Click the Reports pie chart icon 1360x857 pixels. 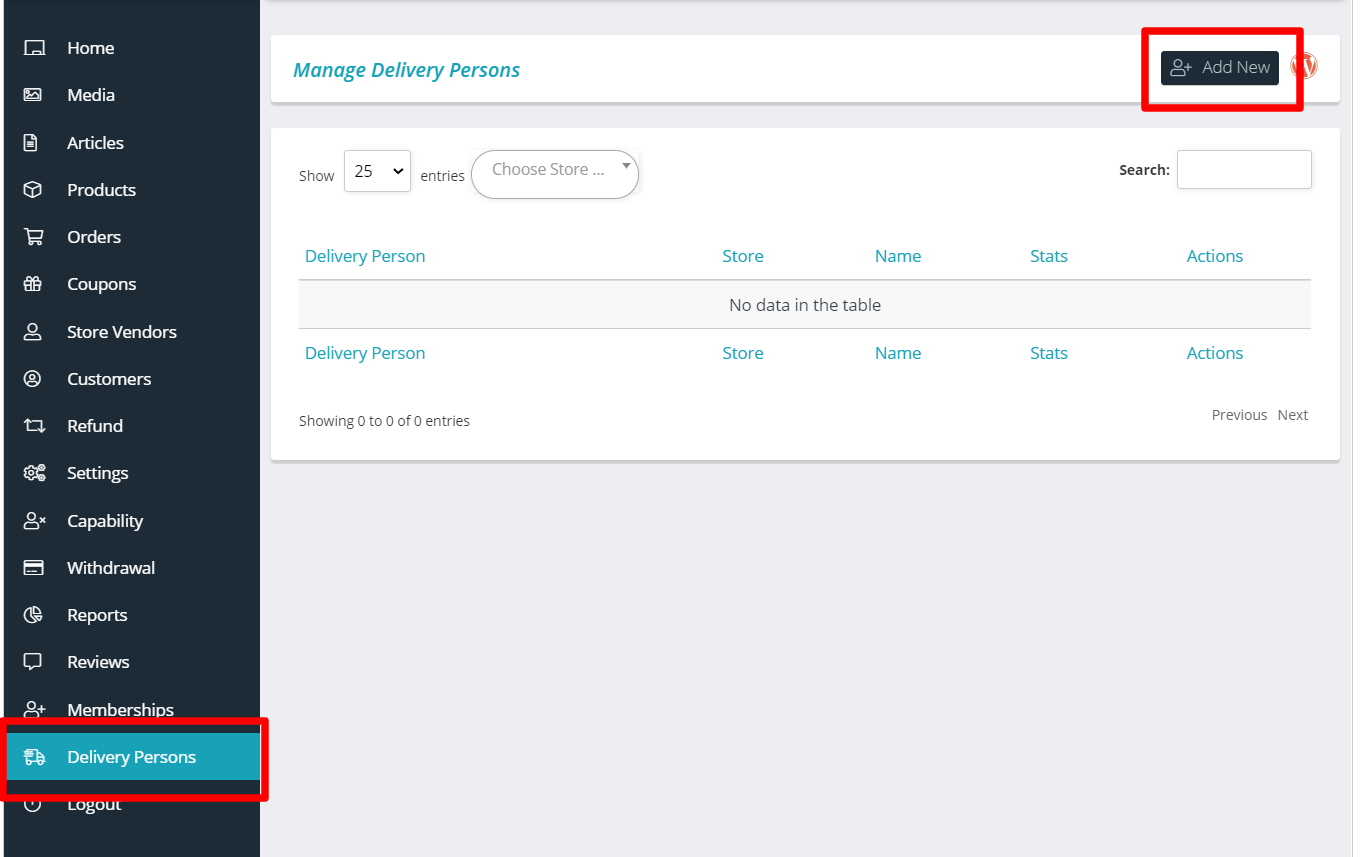point(33,615)
